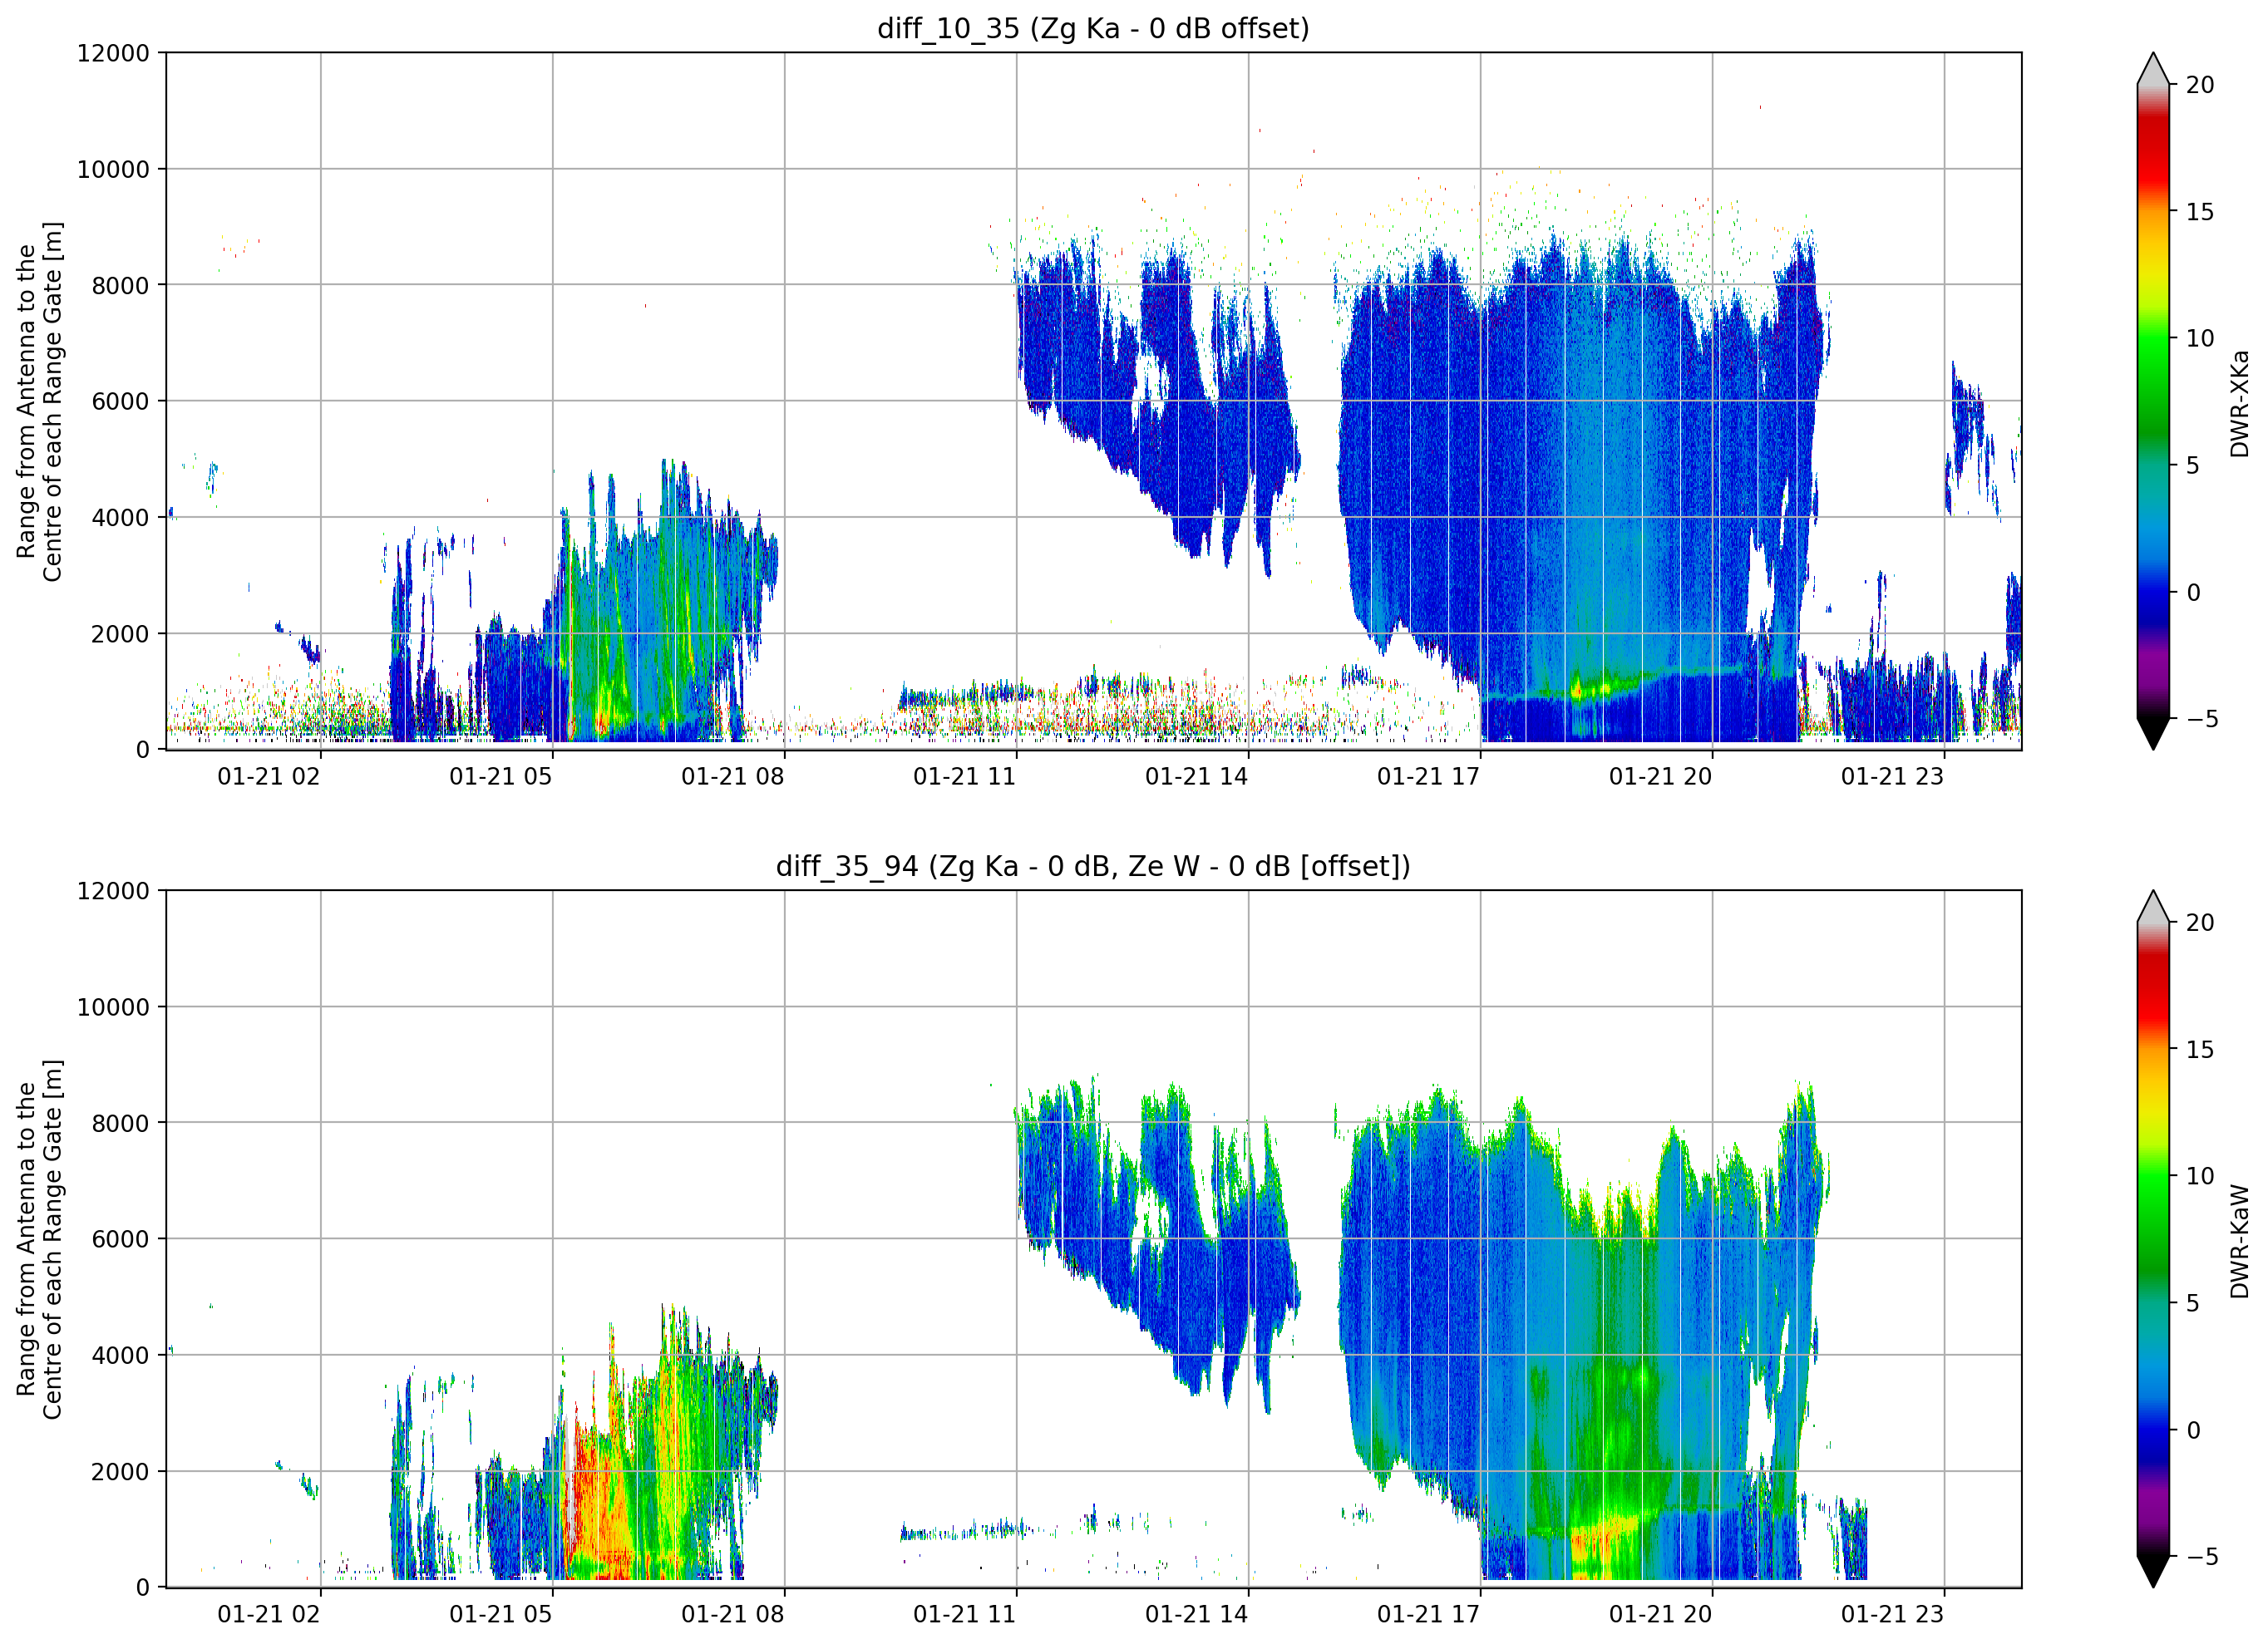Click x-tick "01-21 23" under diff_10_35 plot
This screenshot has height=1644, width=2268.
(1893, 776)
